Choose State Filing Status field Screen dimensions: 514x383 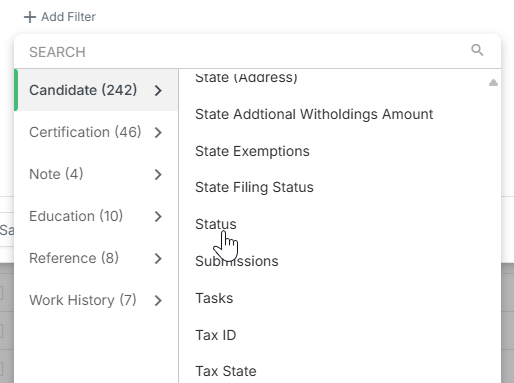[254, 187]
